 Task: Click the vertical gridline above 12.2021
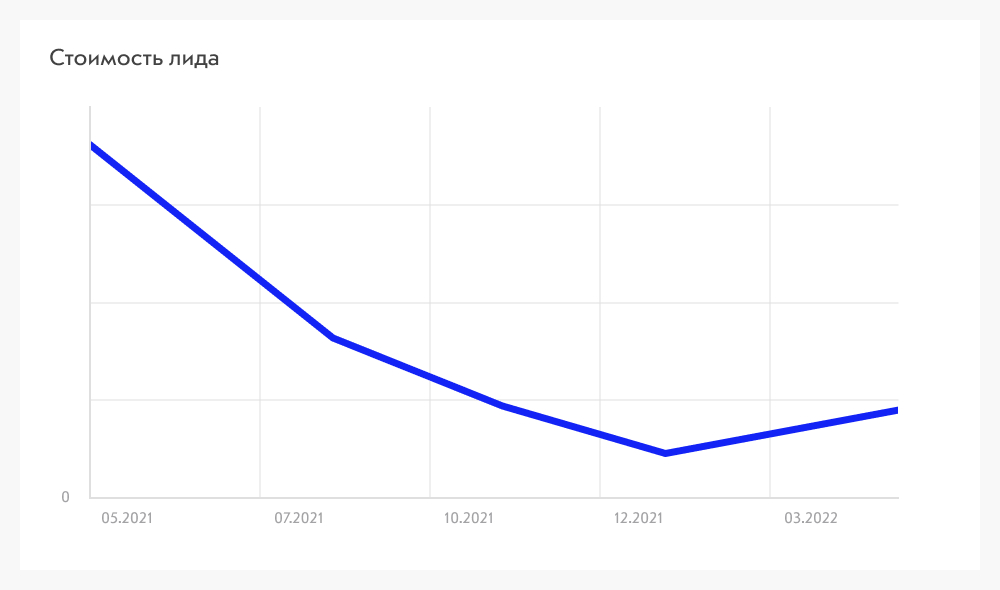click(x=600, y=255)
